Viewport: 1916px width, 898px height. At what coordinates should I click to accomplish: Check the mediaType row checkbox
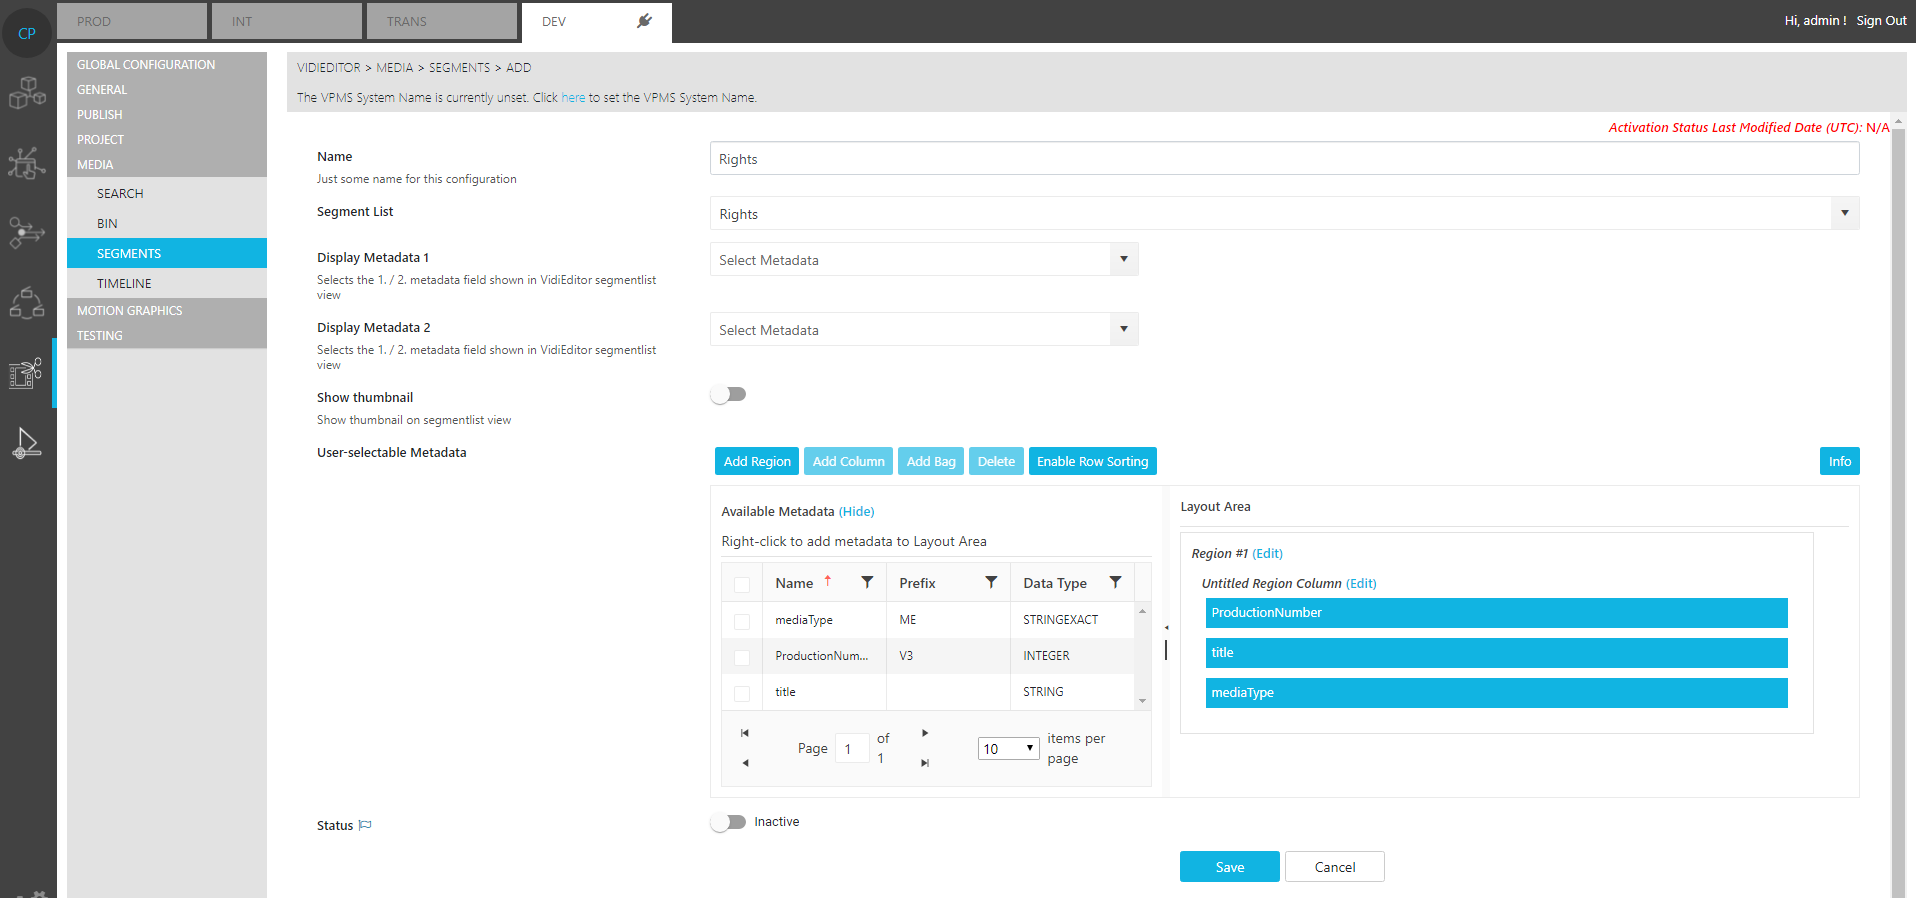click(x=742, y=621)
